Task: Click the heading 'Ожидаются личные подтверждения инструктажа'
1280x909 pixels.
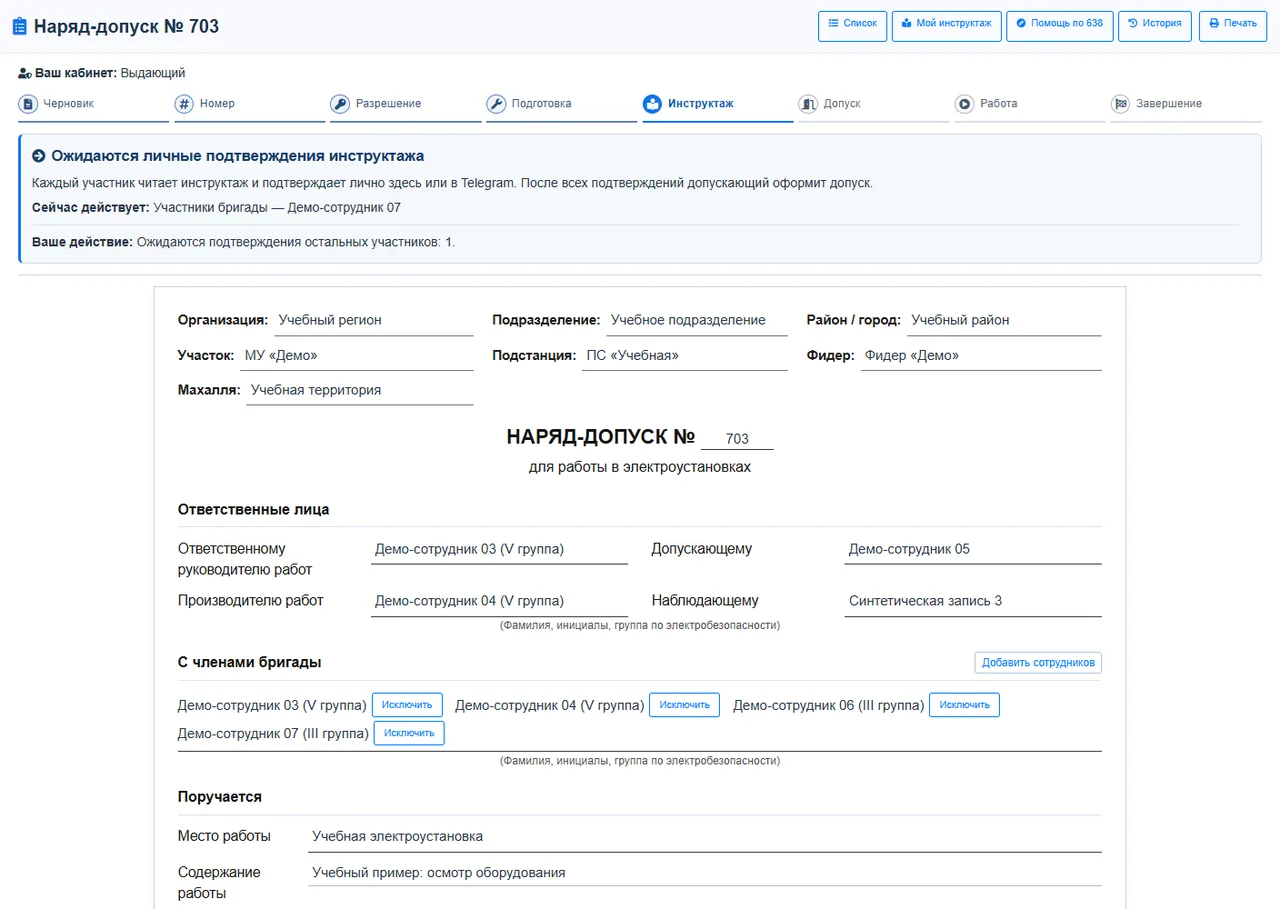Action: coord(238,156)
